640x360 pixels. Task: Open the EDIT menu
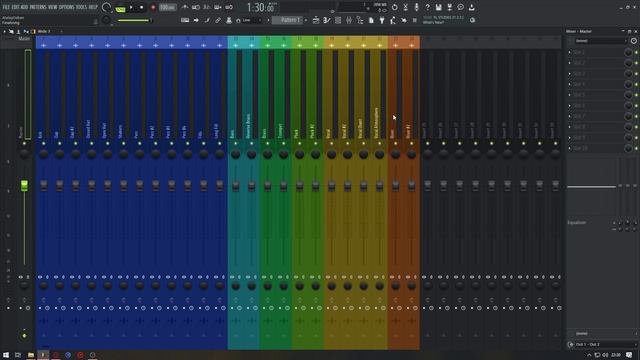pos(16,7)
